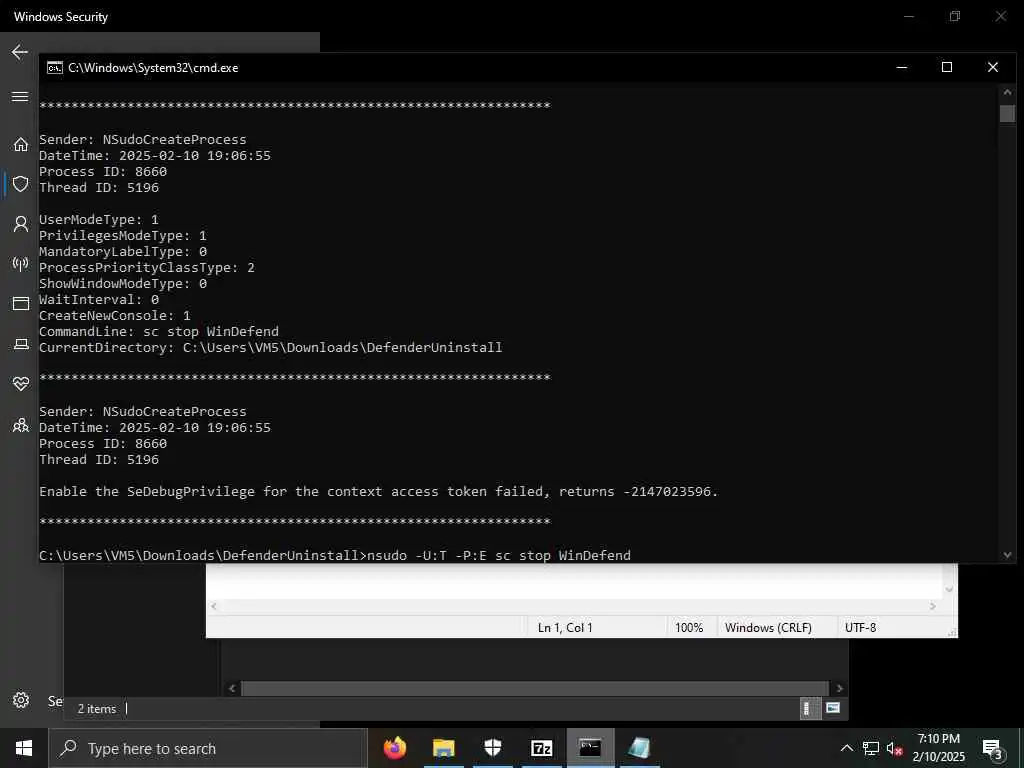The width and height of the screenshot is (1024, 768).
Task: Click first 'Sender: NSudoCreateProcess' line
Action: (x=143, y=140)
